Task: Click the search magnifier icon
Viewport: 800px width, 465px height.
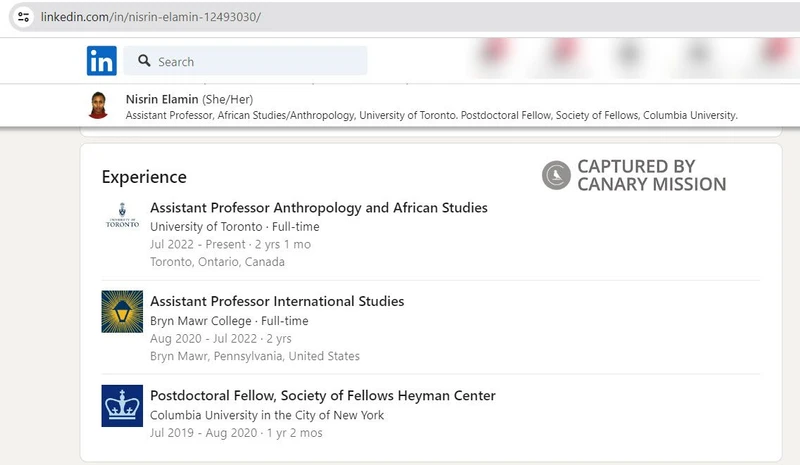Action: [x=144, y=61]
